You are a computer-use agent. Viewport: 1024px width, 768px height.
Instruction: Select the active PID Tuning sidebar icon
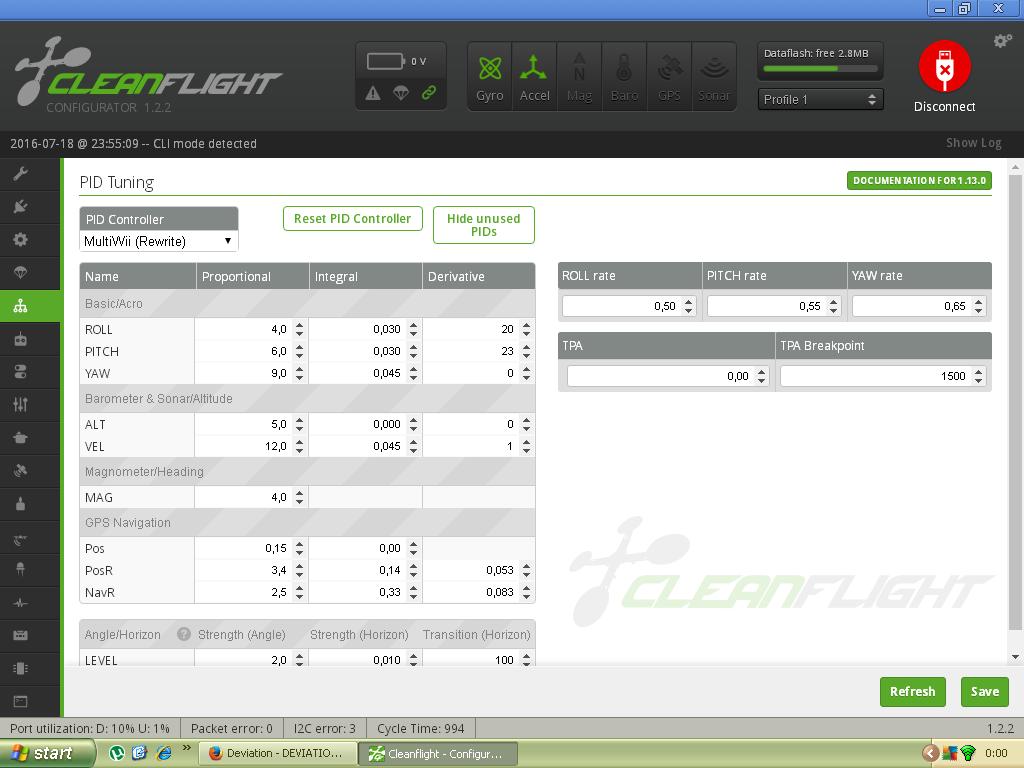[20, 306]
